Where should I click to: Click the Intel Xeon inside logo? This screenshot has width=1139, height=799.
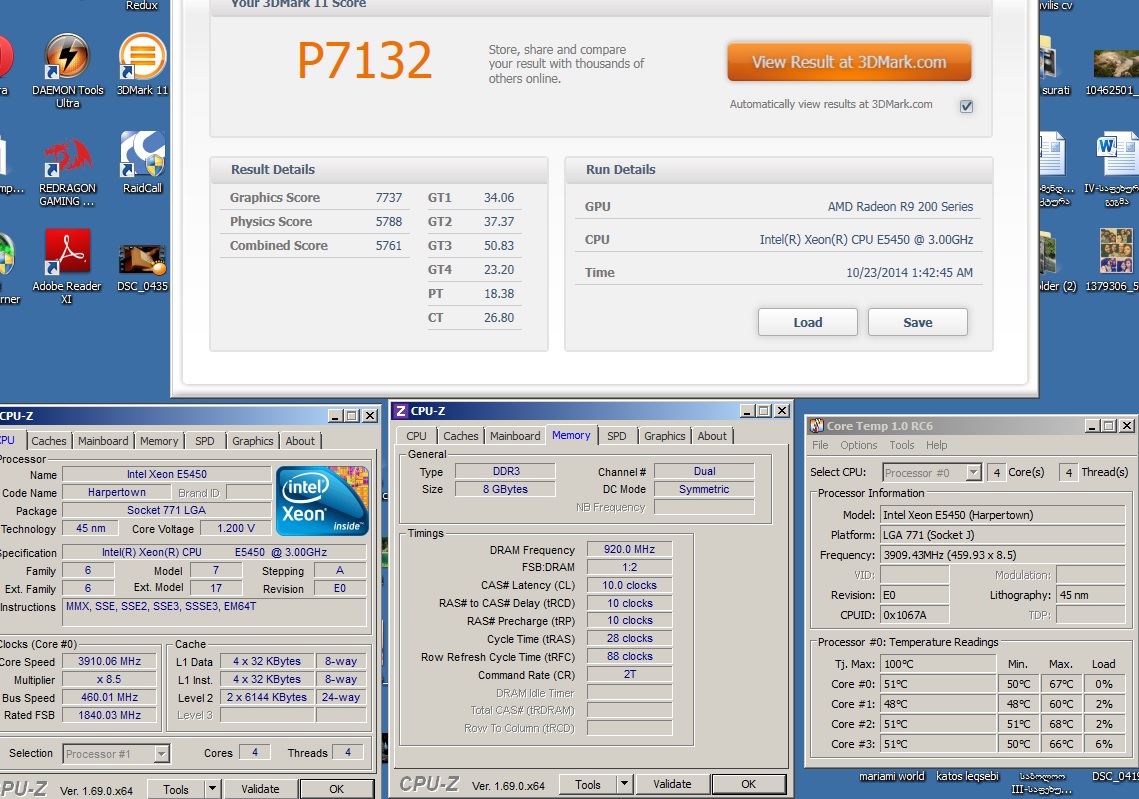pyautogui.click(x=323, y=501)
